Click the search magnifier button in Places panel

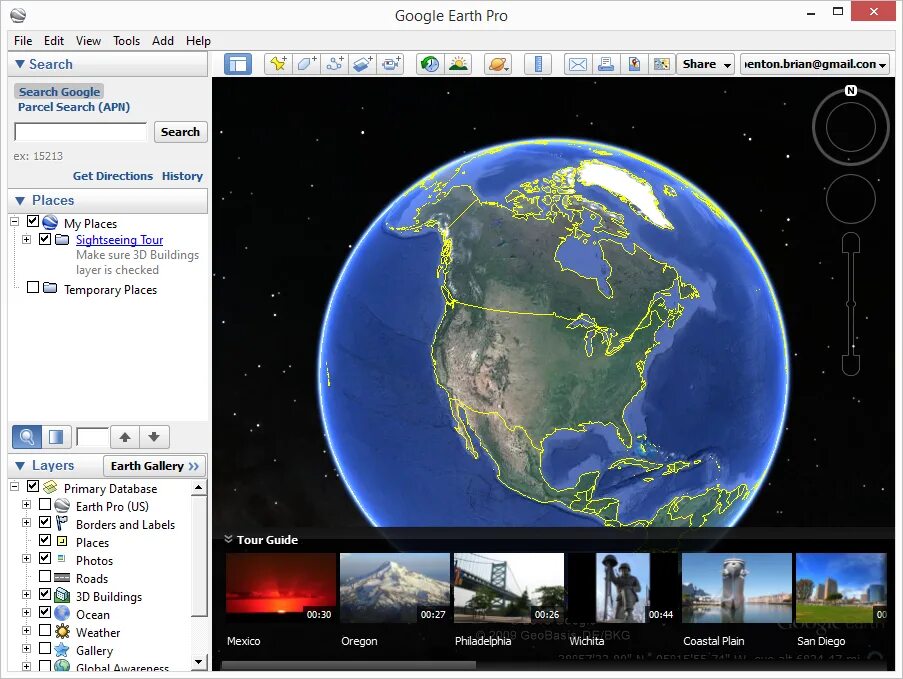(26, 437)
